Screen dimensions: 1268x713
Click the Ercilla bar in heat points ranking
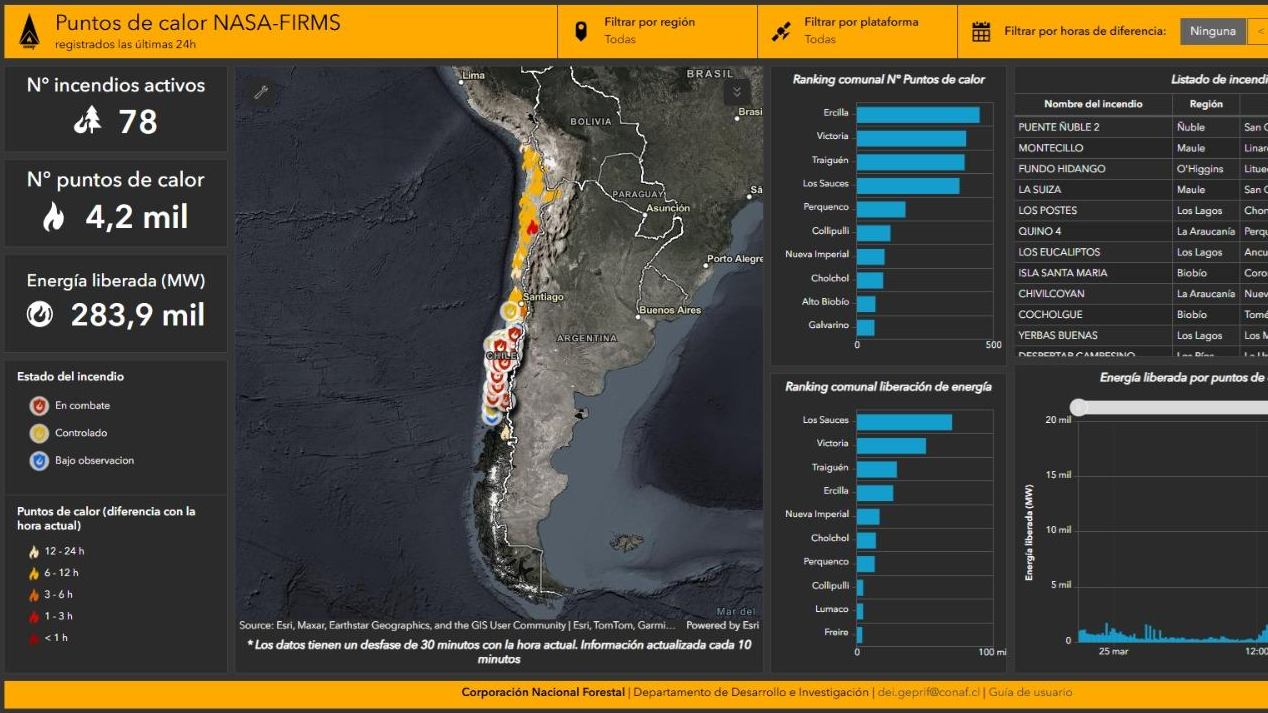click(917, 114)
